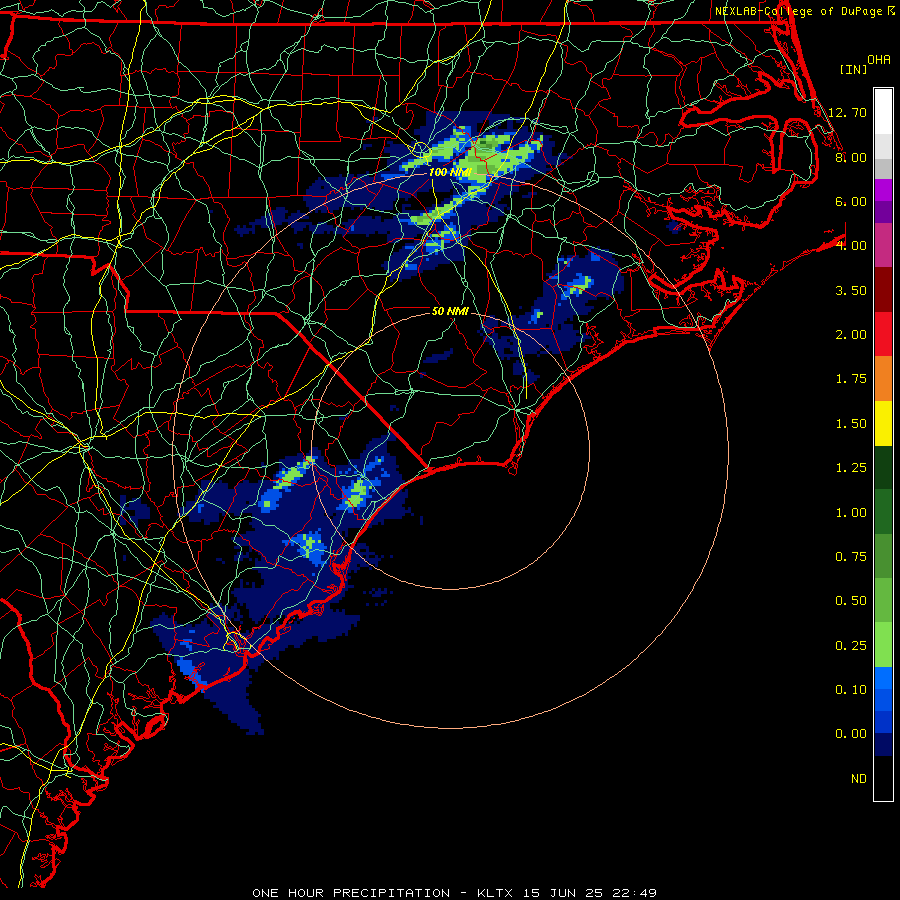
Task: Click the OHA product code label
Action: tap(879, 60)
